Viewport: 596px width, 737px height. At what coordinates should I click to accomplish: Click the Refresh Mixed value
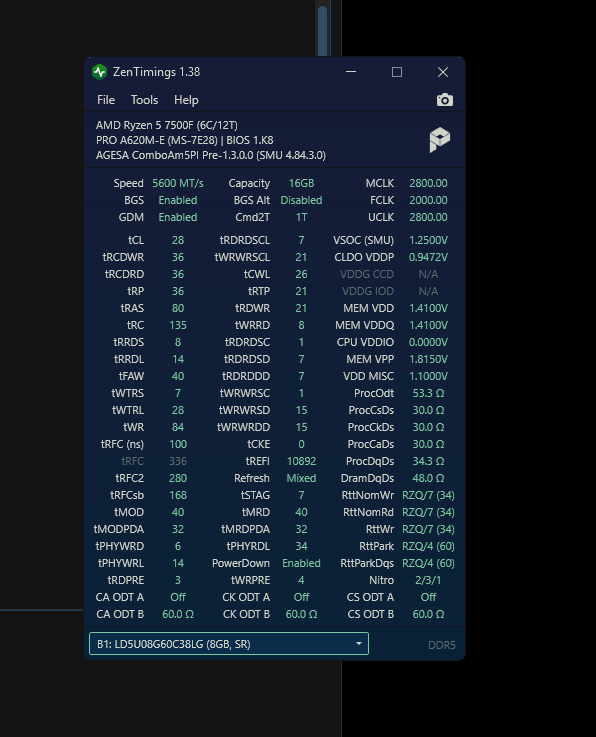coord(301,478)
